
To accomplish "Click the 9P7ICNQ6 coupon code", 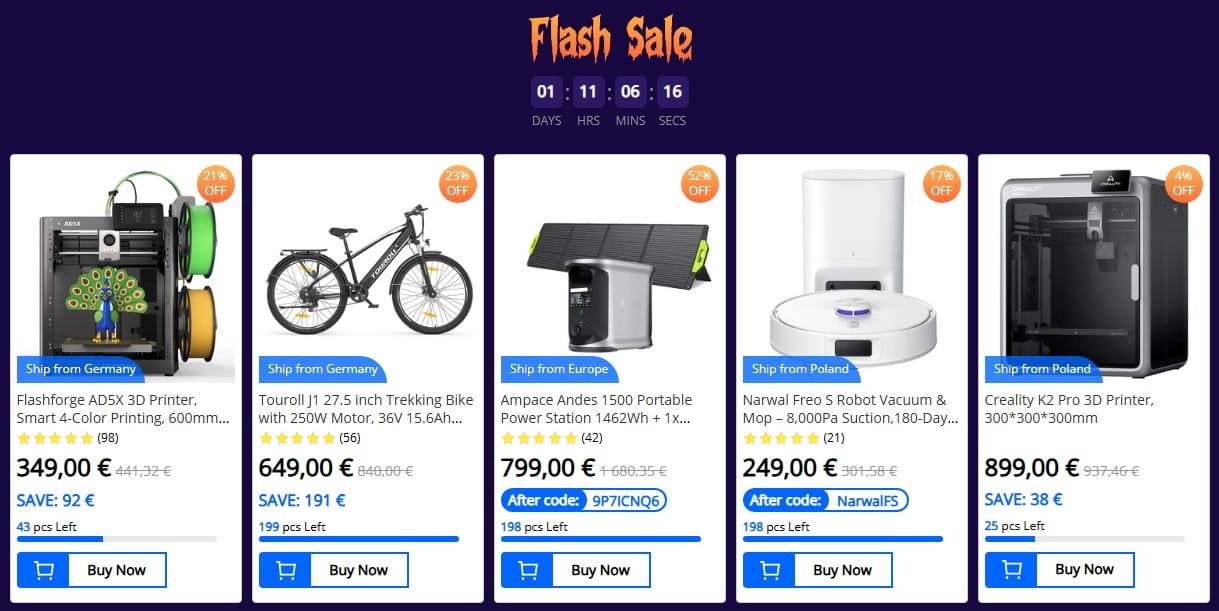I will coord(626,500).
